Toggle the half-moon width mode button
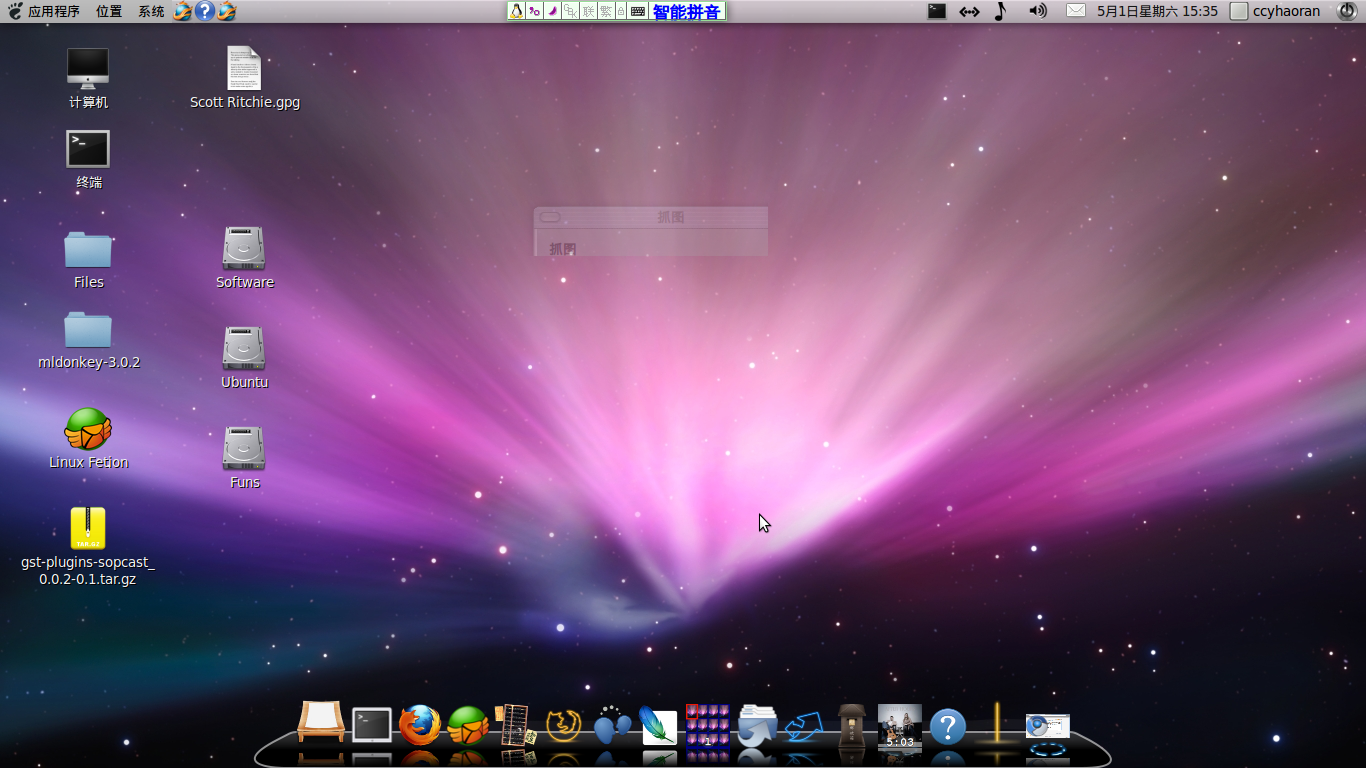Screen dimensions: 1366x768 552,11
